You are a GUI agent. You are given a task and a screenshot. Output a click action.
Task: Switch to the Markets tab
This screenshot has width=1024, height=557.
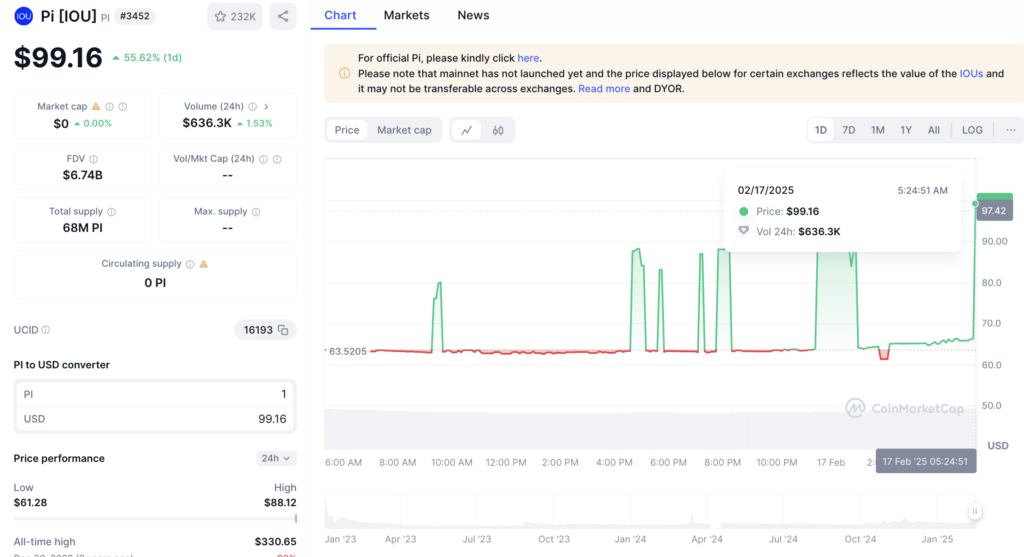click(x=406, y=15)
